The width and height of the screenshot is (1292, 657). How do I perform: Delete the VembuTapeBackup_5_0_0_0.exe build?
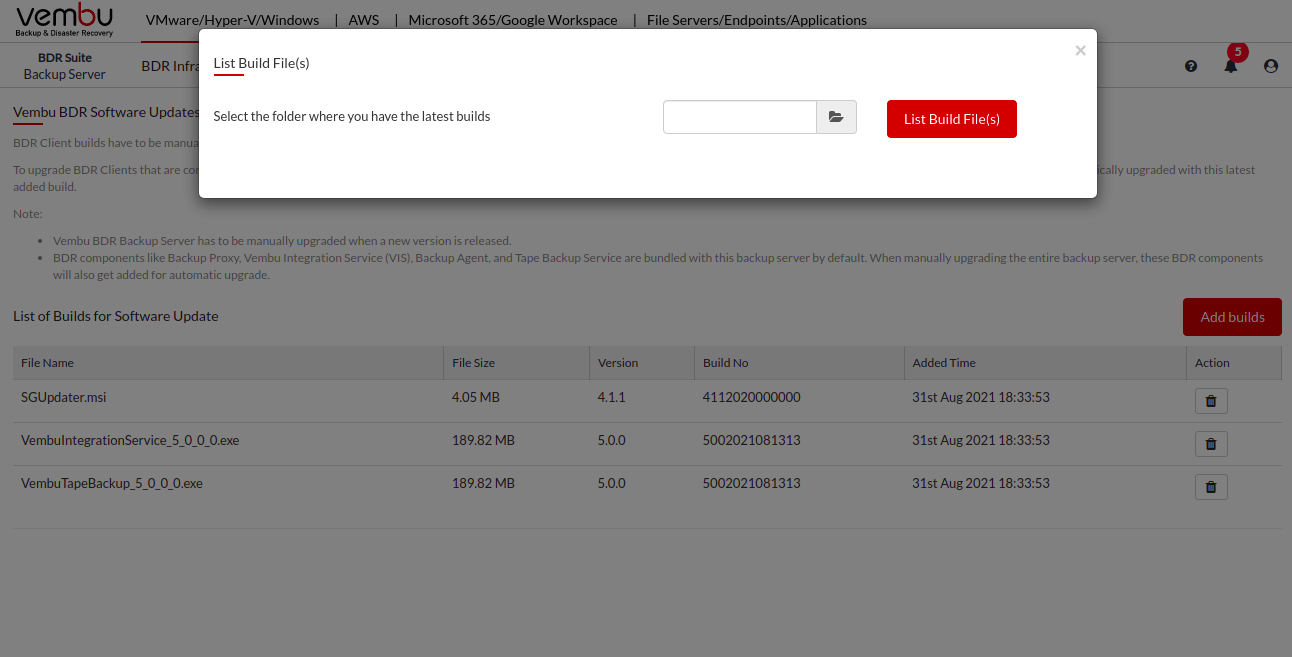(1211, 487)
